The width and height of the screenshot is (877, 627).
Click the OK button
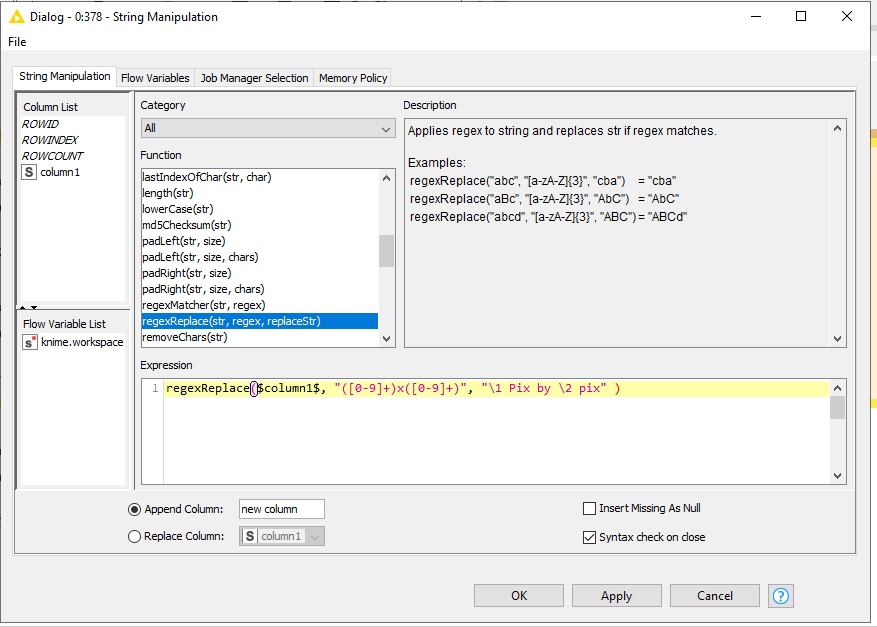[x=518, y=596]
